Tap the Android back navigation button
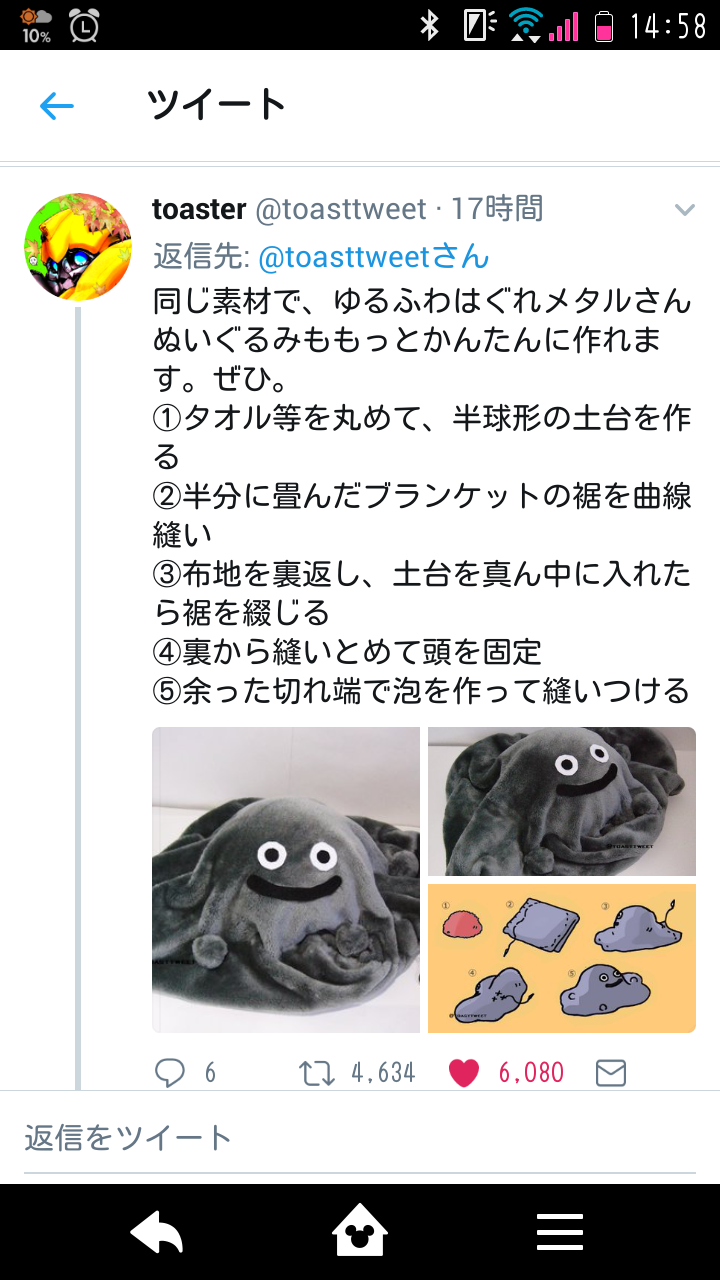Screen dimensions: 720x1280 pyautogui.click(x=157, y=1232)
